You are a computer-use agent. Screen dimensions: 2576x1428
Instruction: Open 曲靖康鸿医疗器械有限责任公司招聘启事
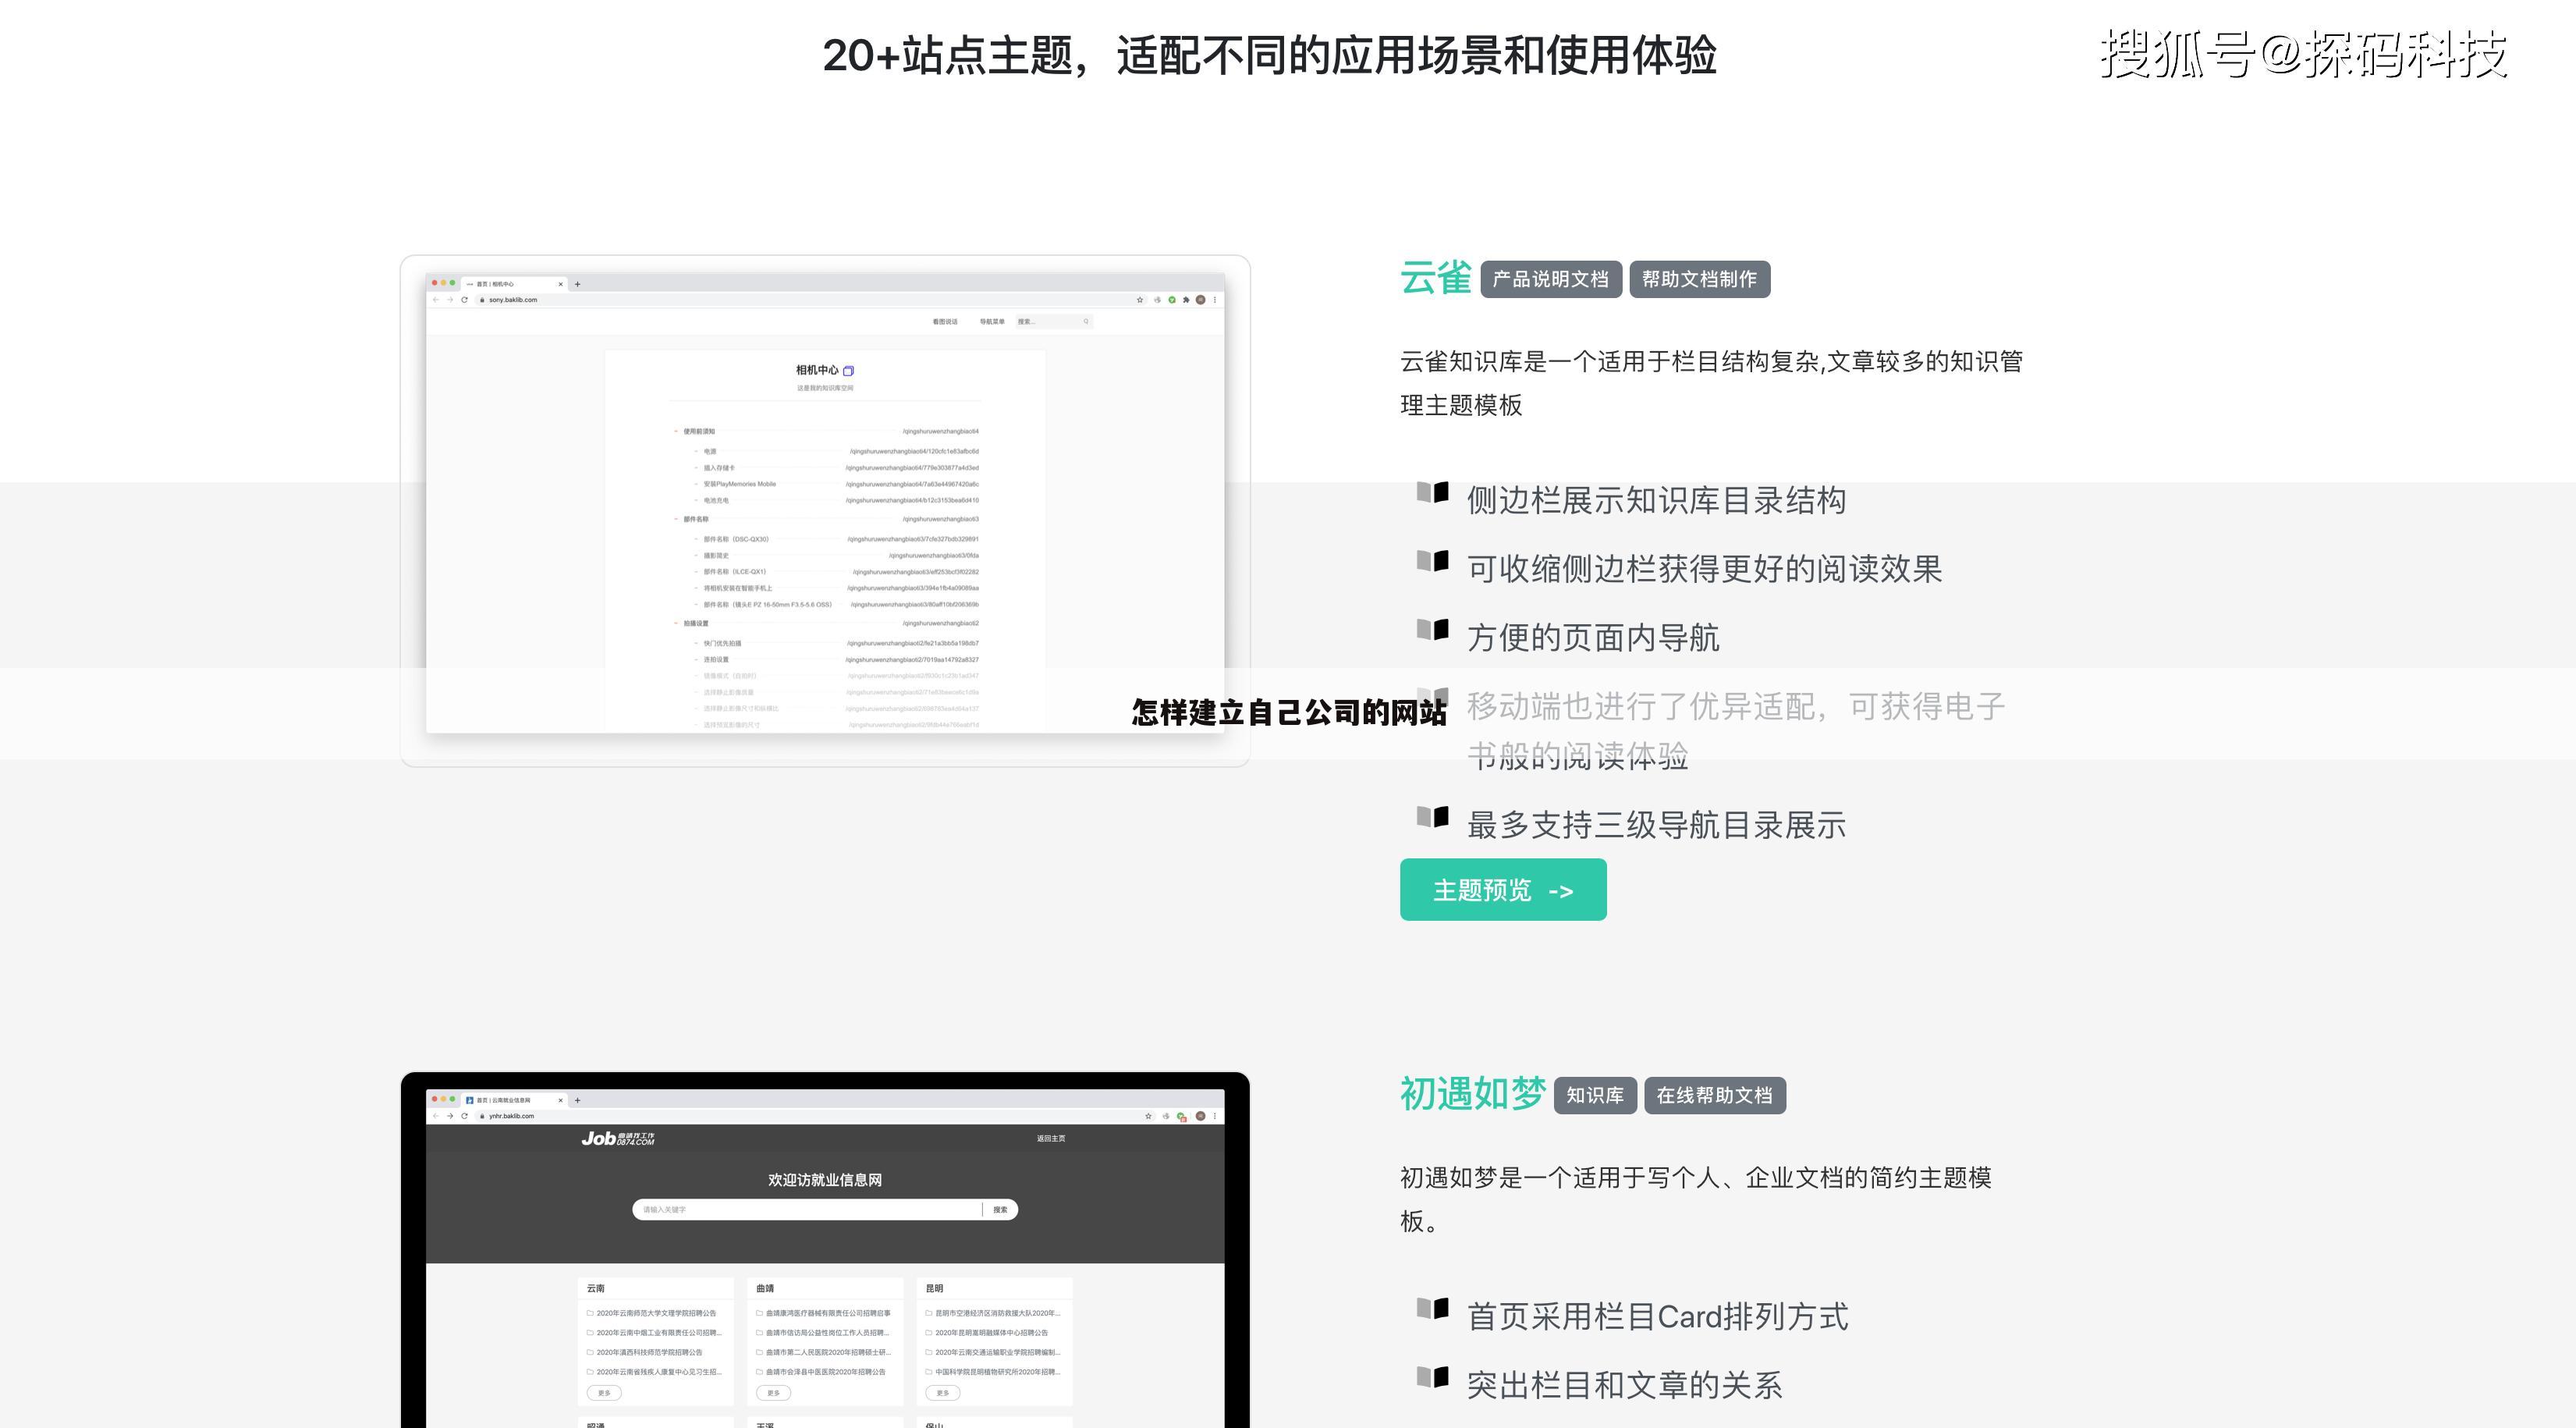(828, 1314)
